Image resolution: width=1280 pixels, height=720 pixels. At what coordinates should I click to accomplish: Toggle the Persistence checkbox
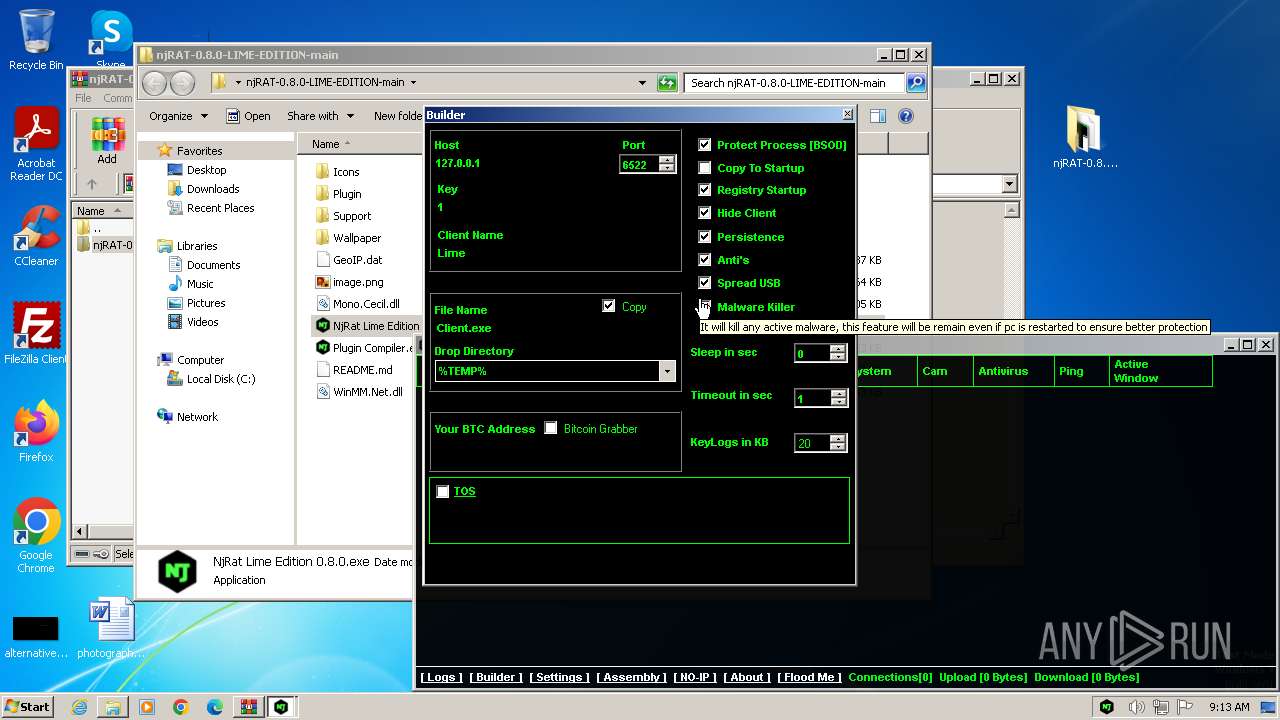coord(705,237)
